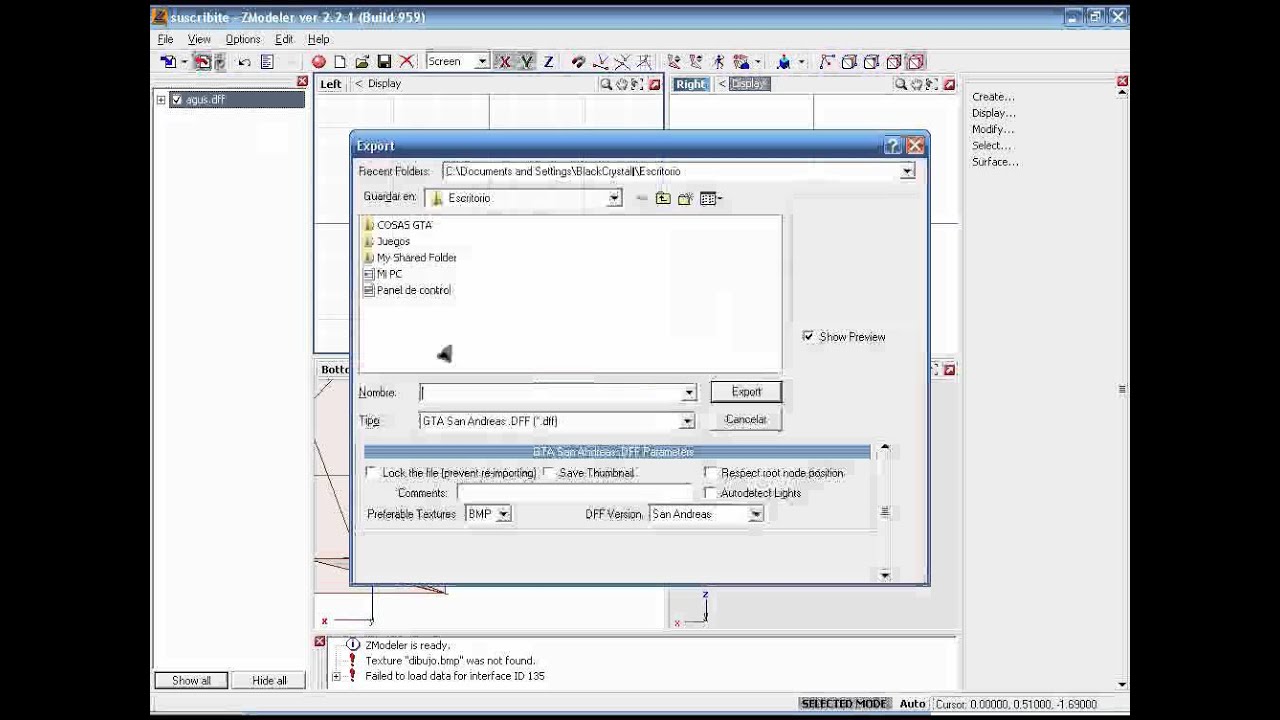Image resolution: width=1280 pixels, height=720 pixels.
Task: Click the Hide all button
Action: (x=269, y=680)
